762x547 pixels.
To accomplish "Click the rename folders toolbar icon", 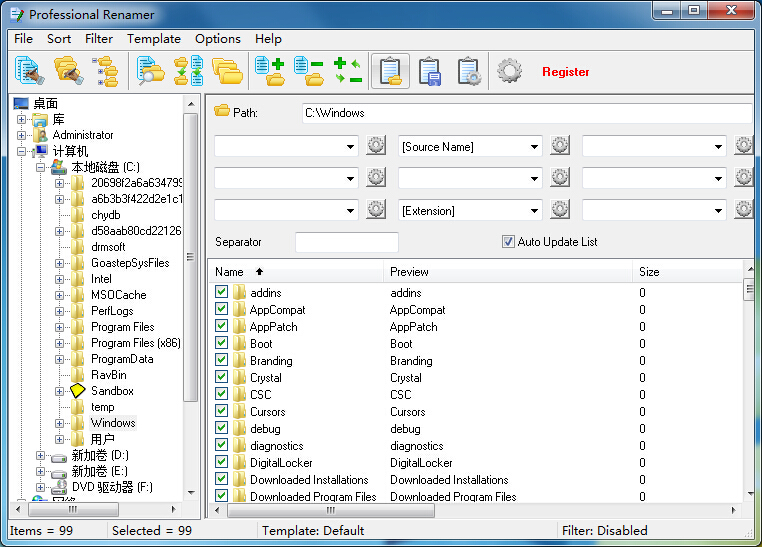I will [68, 71].
